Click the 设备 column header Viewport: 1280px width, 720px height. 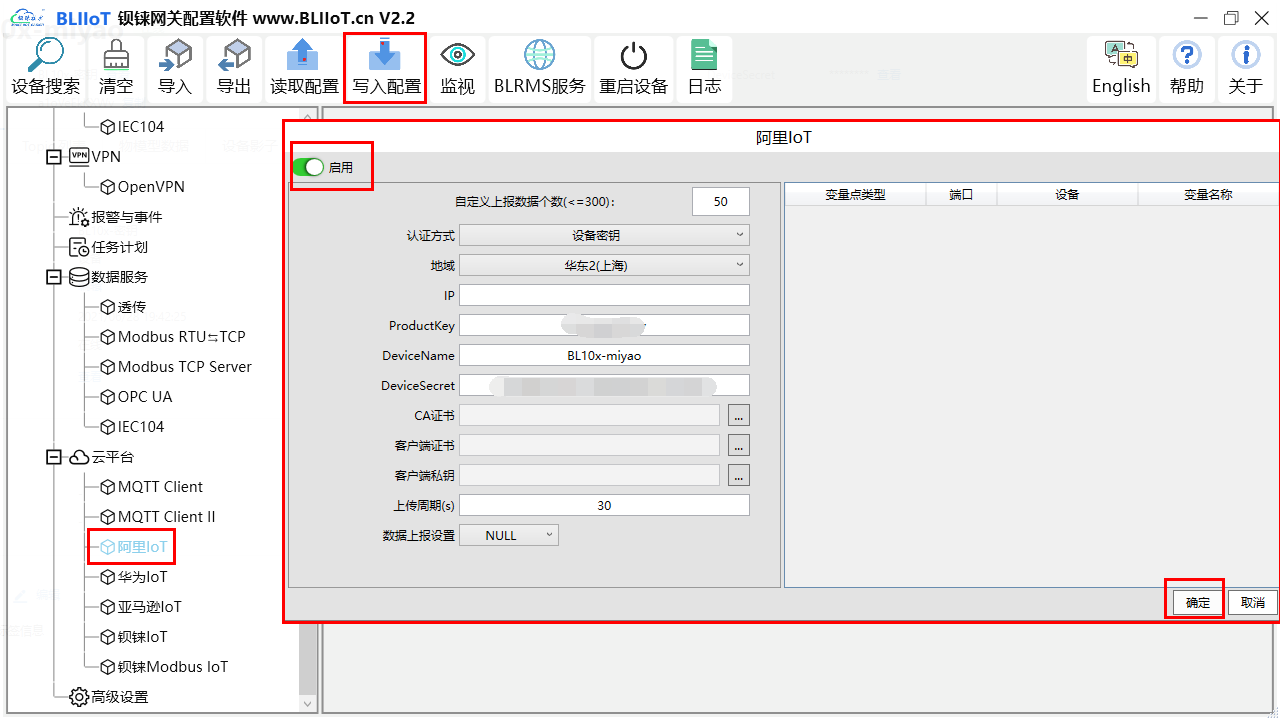[1067, 195]
